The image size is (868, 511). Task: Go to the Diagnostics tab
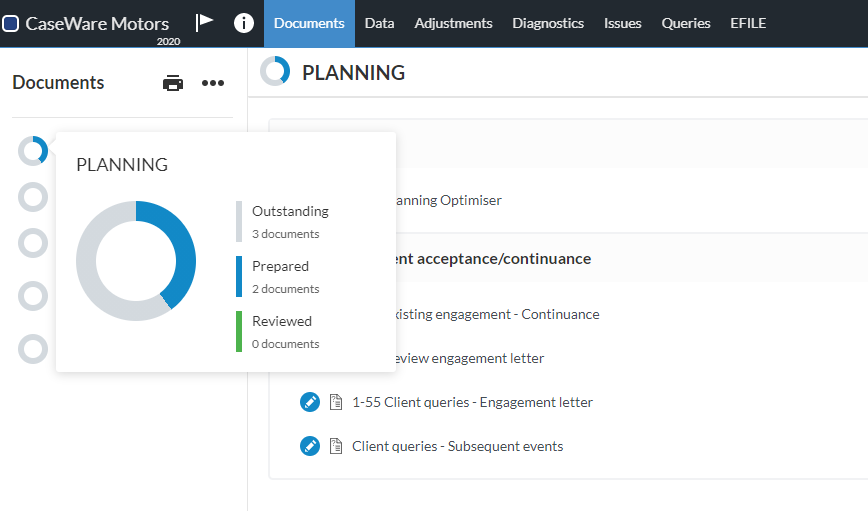[548, 23]
